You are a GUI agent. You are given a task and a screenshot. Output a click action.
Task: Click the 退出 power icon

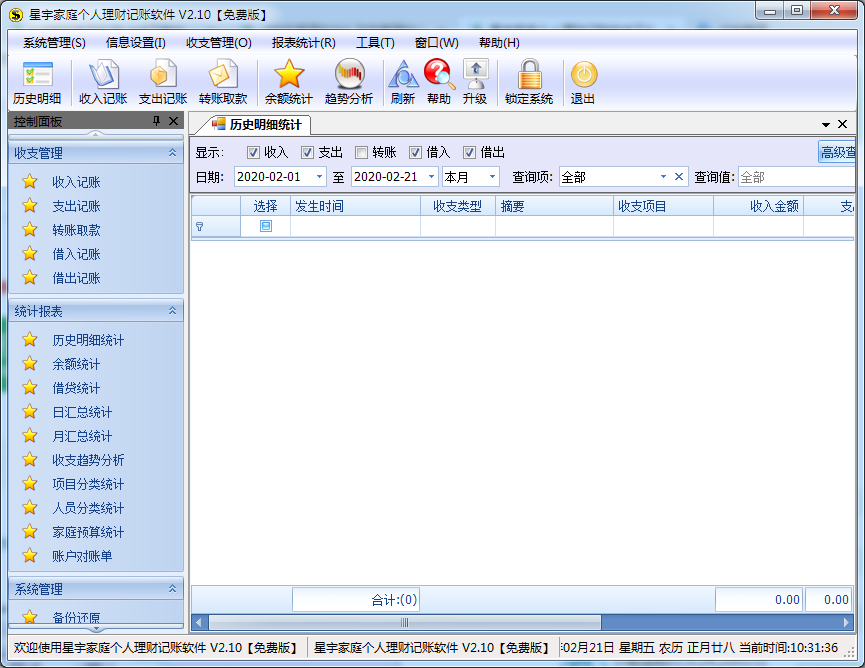[x=583, y=83]
